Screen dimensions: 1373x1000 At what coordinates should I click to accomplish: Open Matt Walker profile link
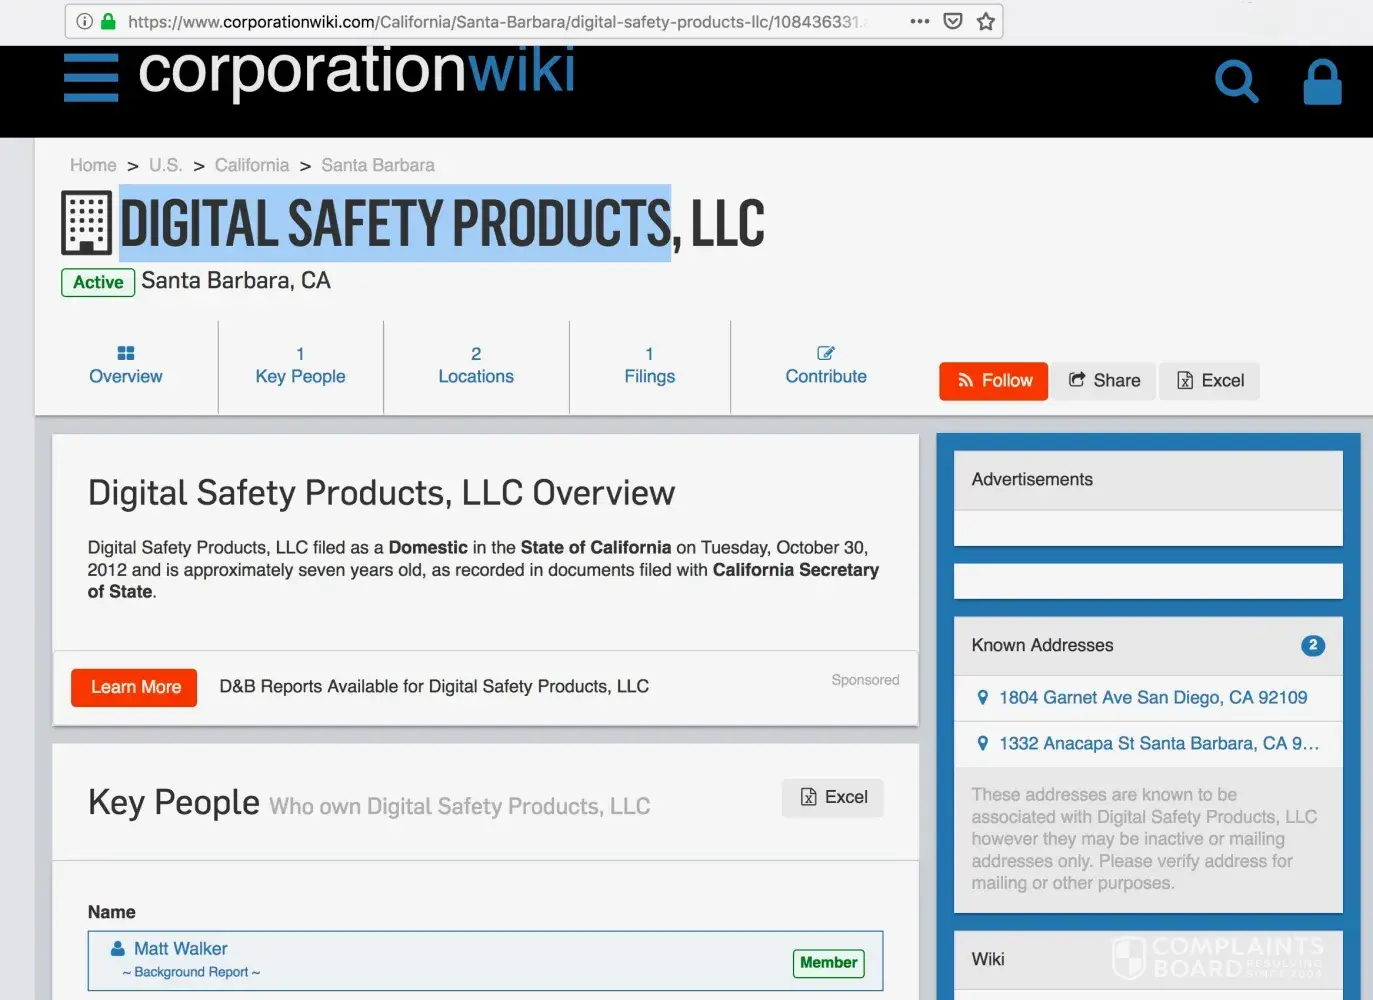click(x=180, y=948)
